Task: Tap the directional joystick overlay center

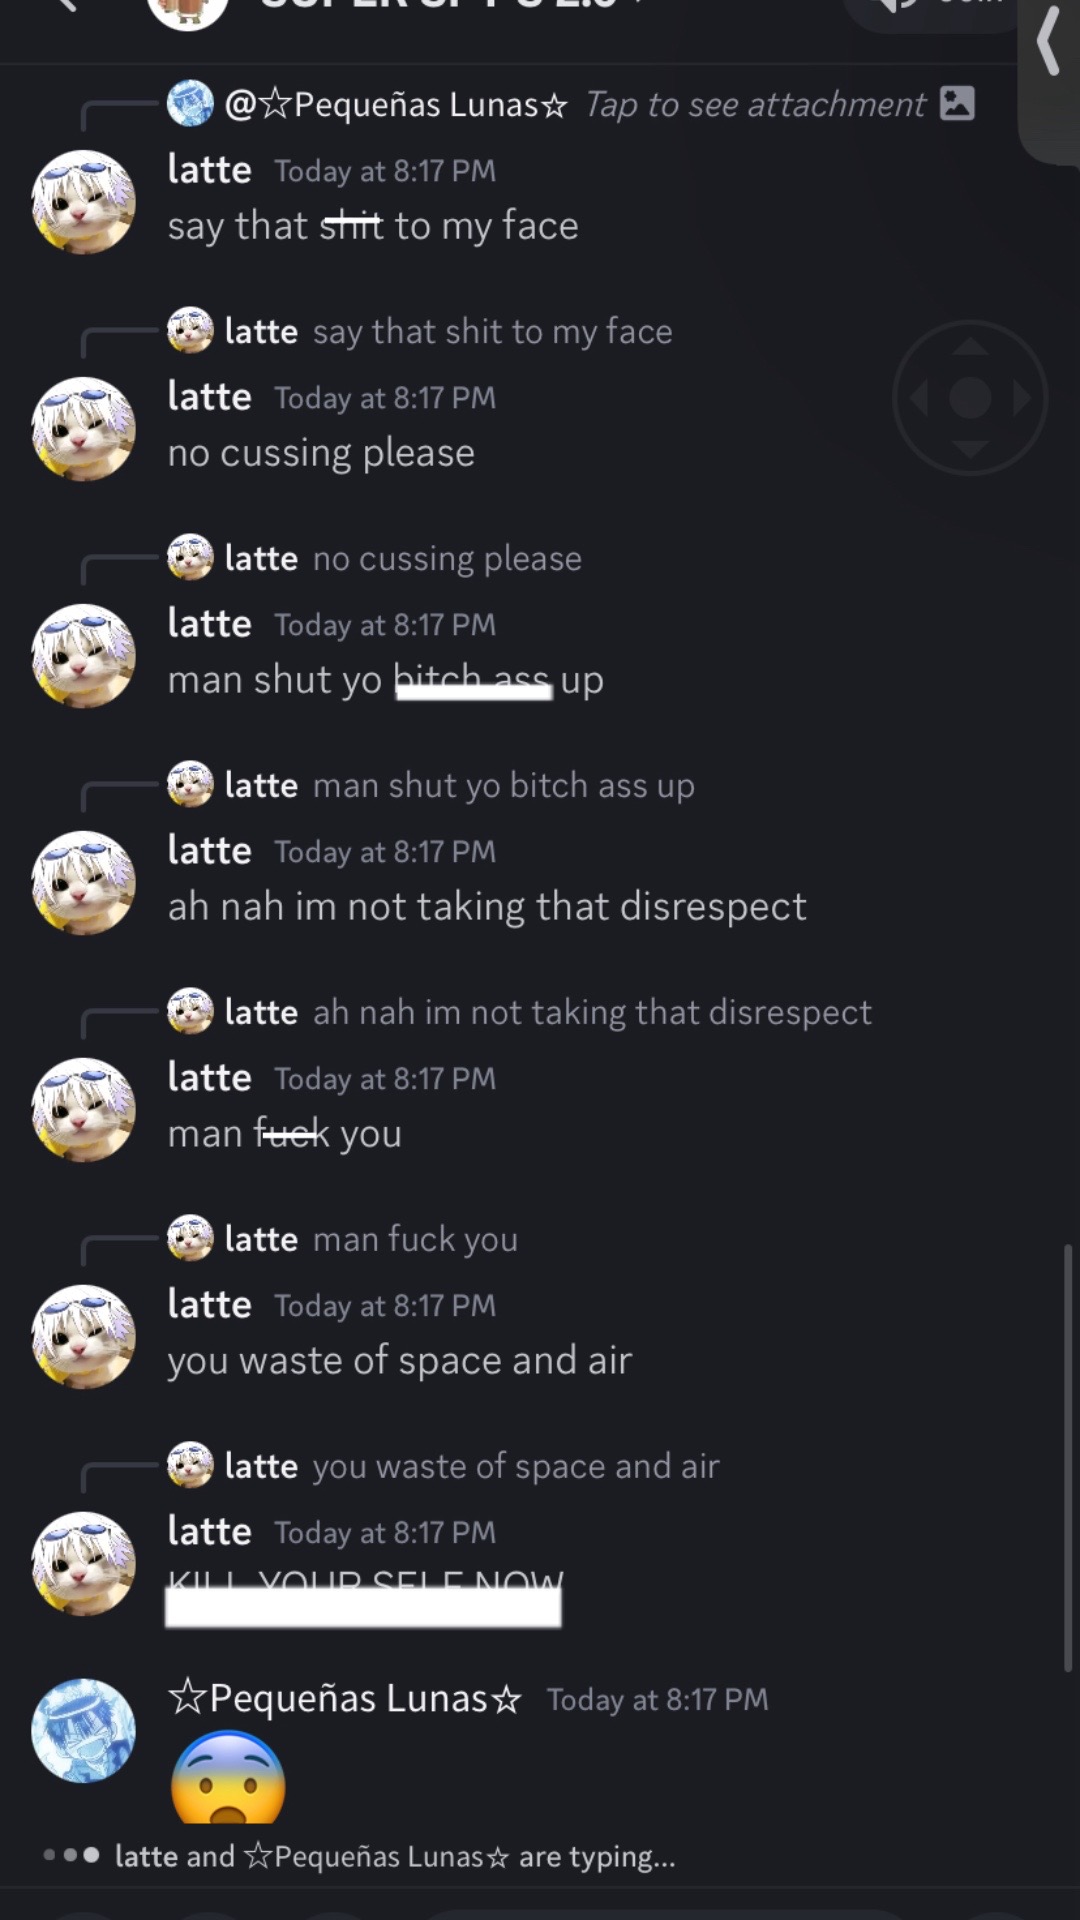Action: [x=969, y=398]
